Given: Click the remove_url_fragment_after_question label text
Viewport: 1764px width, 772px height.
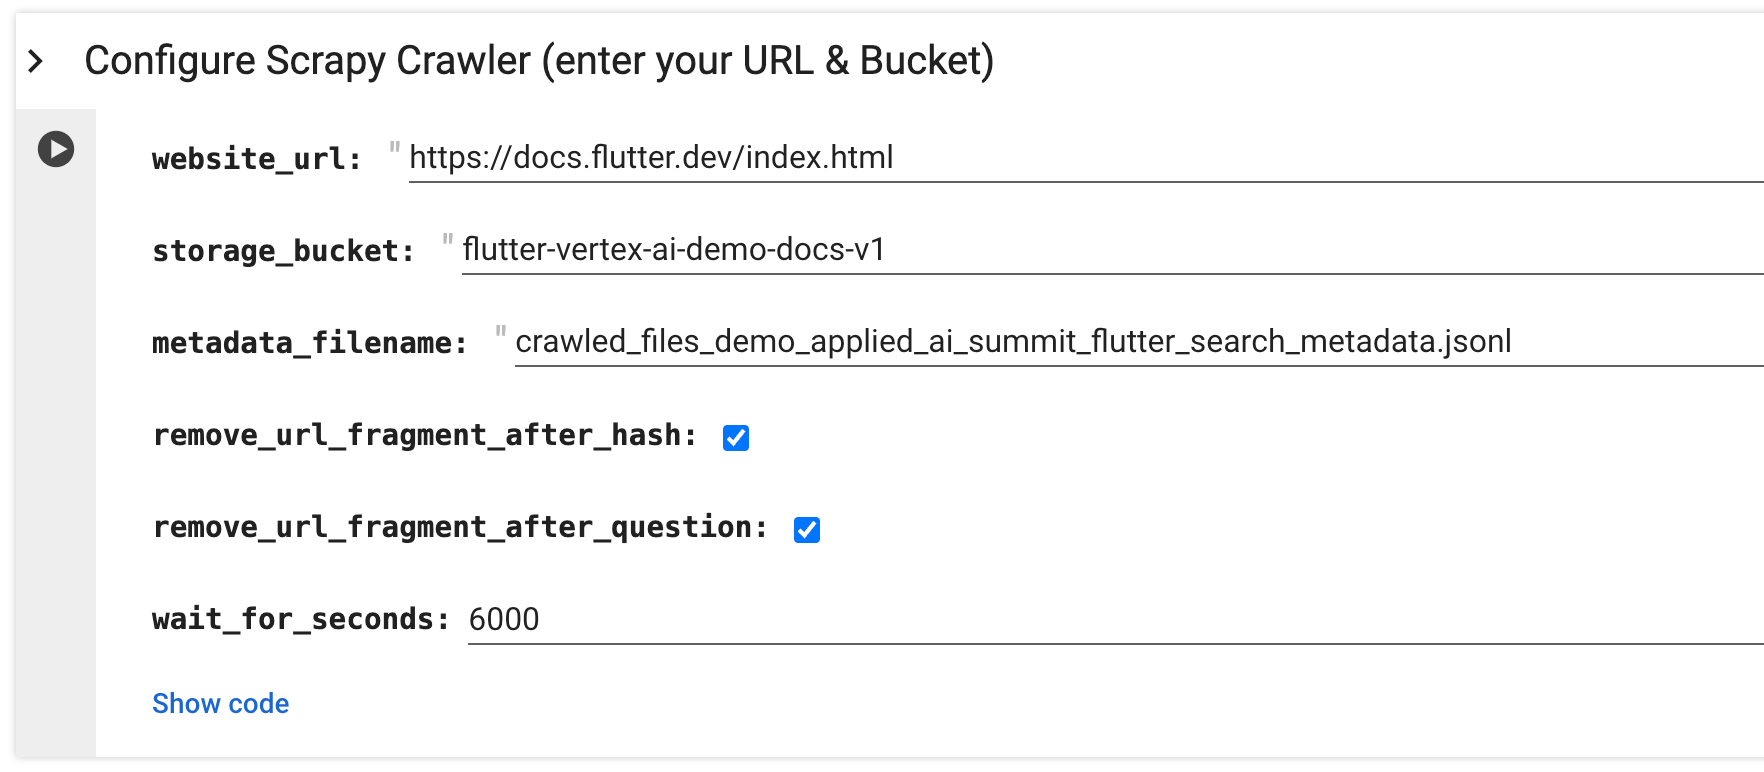Looking at the screenshot, I should click(460, 527).
